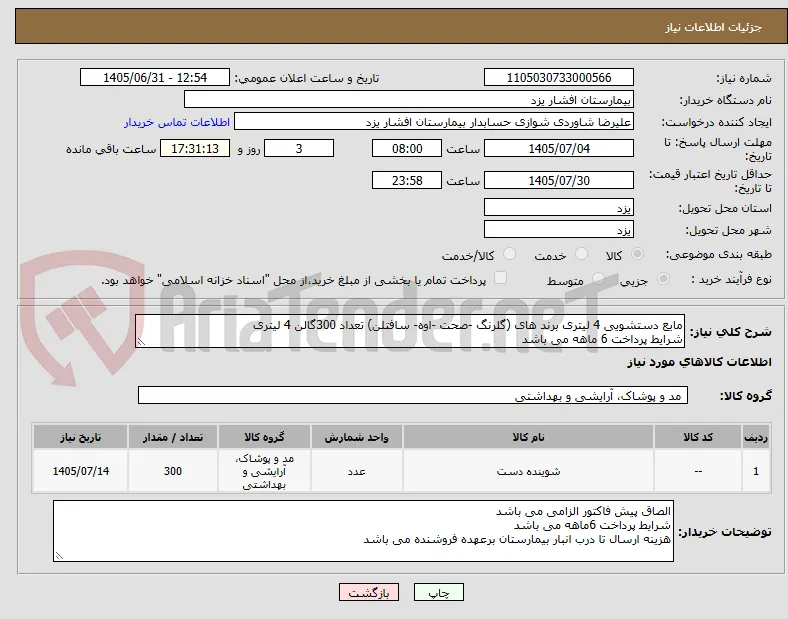Click the resize handle of description textarea
The image size is (788, 619).
(141, 342)
